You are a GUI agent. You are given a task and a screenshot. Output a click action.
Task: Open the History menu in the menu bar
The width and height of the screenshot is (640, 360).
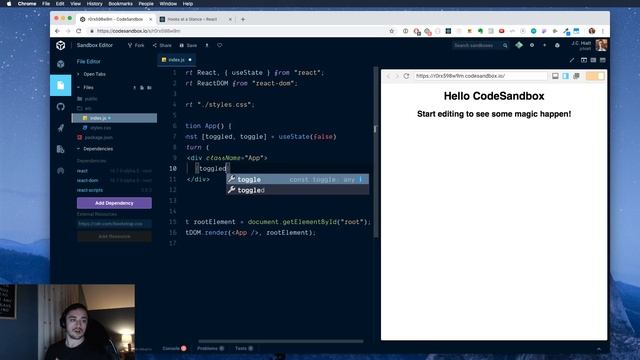coord(94,4)
